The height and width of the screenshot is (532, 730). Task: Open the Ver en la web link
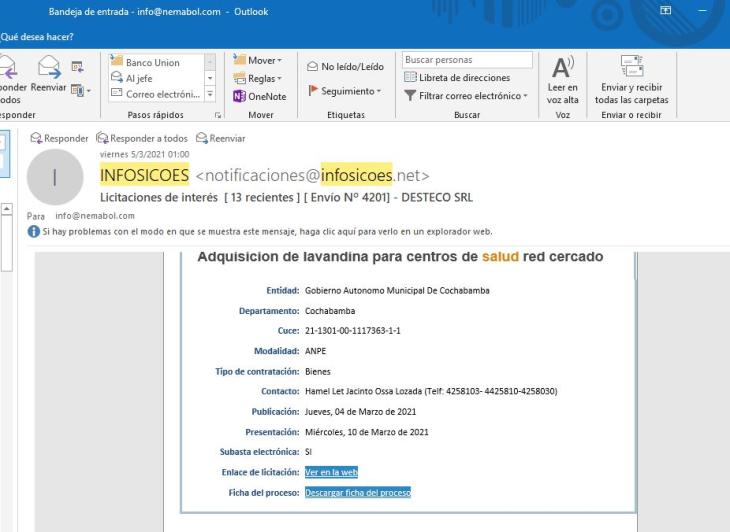coord(331,472)
